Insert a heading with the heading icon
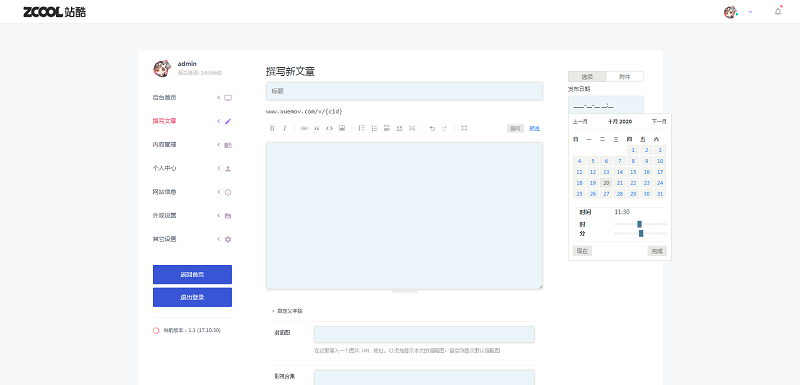 tap(387, 128)
